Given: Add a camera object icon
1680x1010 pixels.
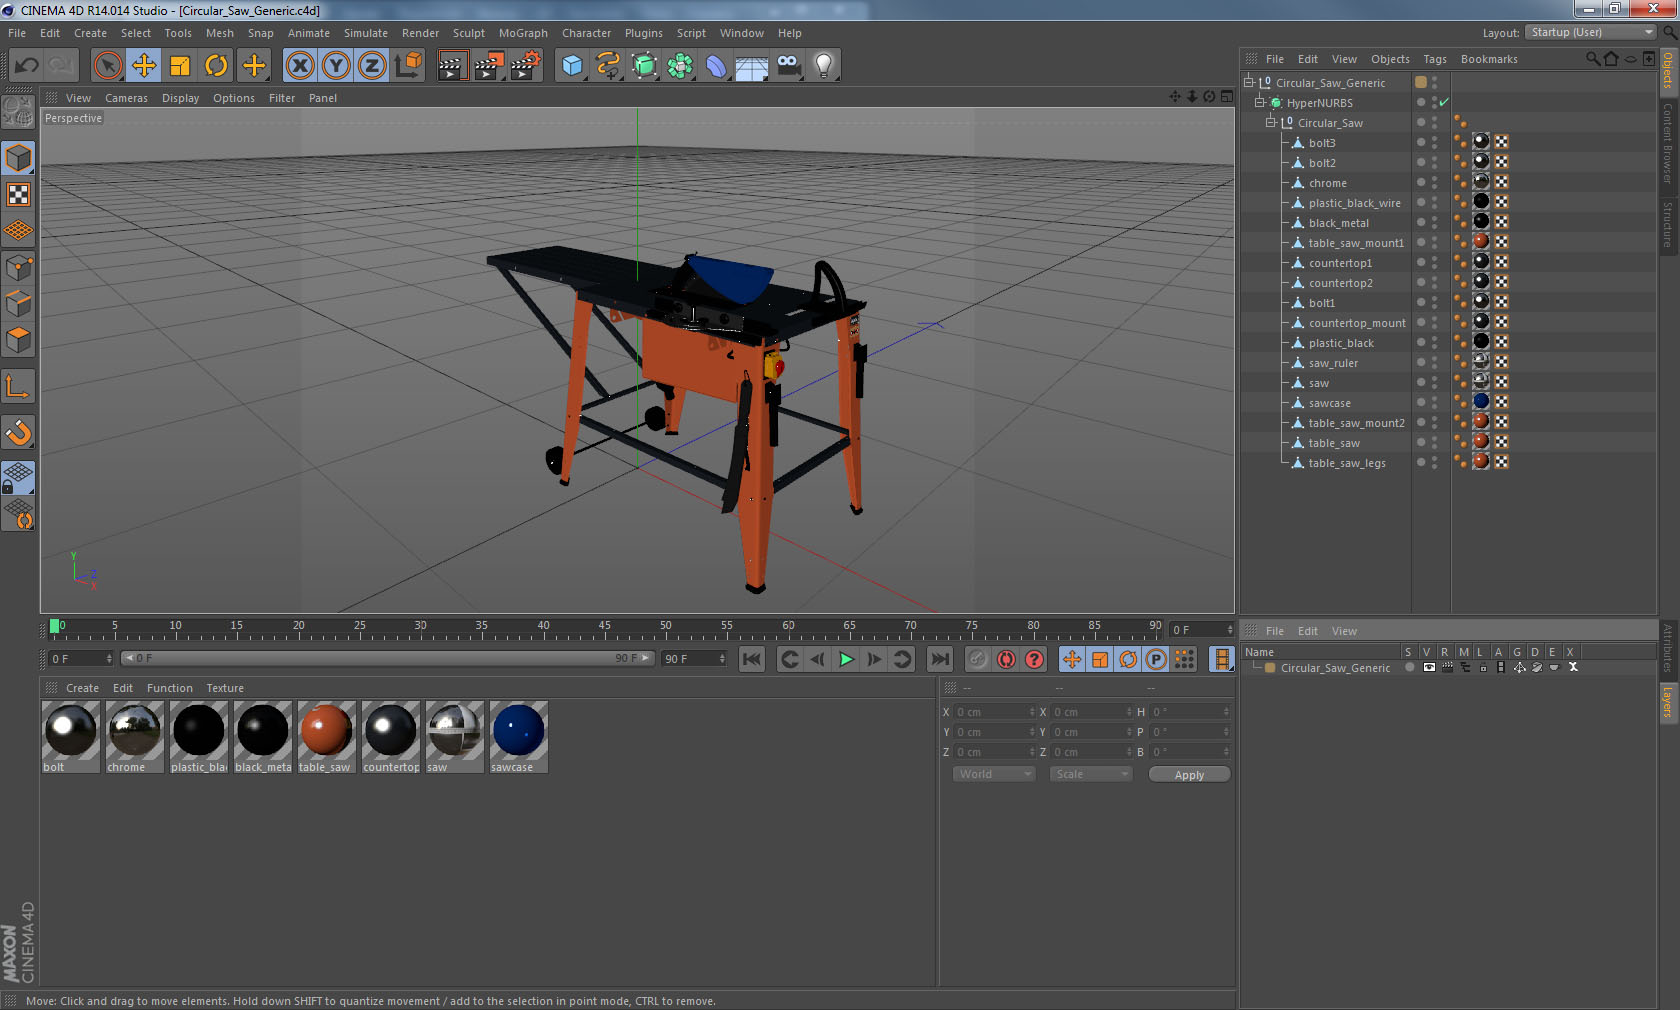Looking at the screenshot, I should (788, 66).
